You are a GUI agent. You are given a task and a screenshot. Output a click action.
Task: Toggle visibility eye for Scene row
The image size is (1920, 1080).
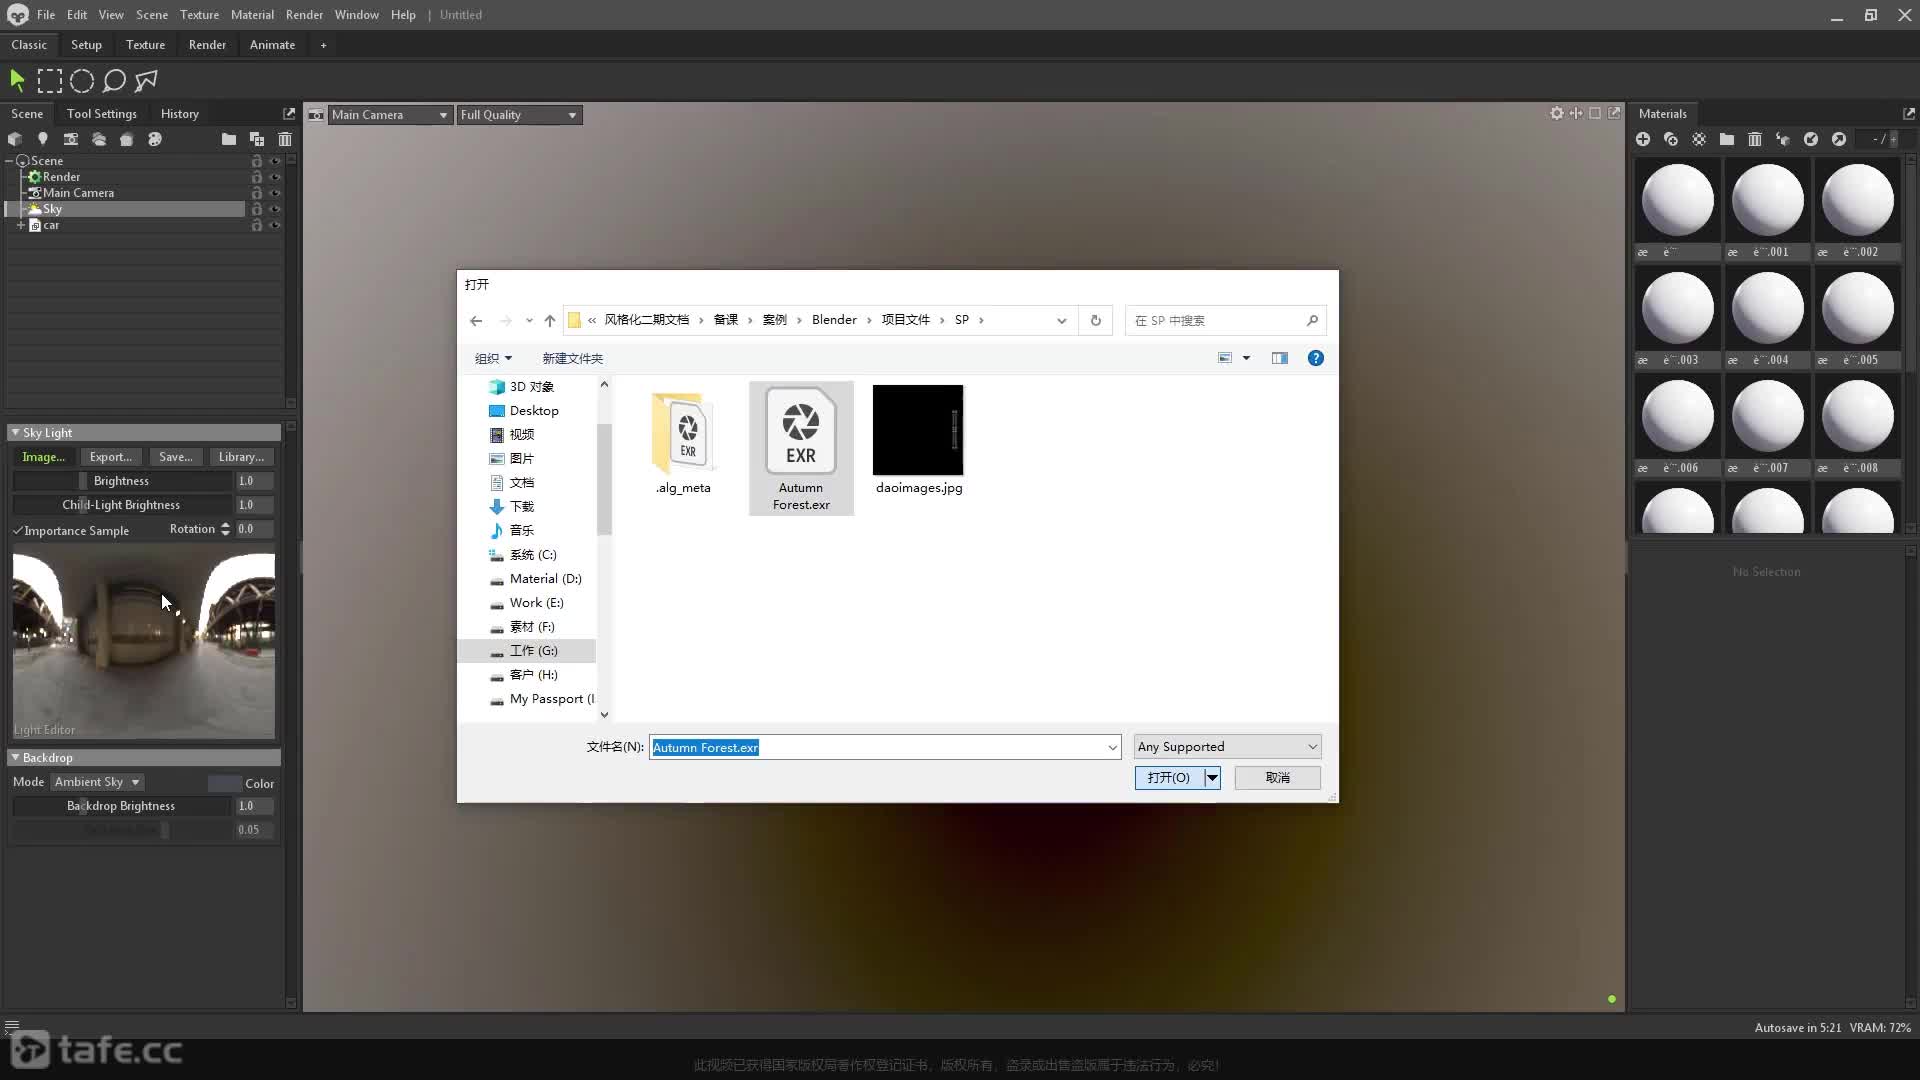(275, 161)
